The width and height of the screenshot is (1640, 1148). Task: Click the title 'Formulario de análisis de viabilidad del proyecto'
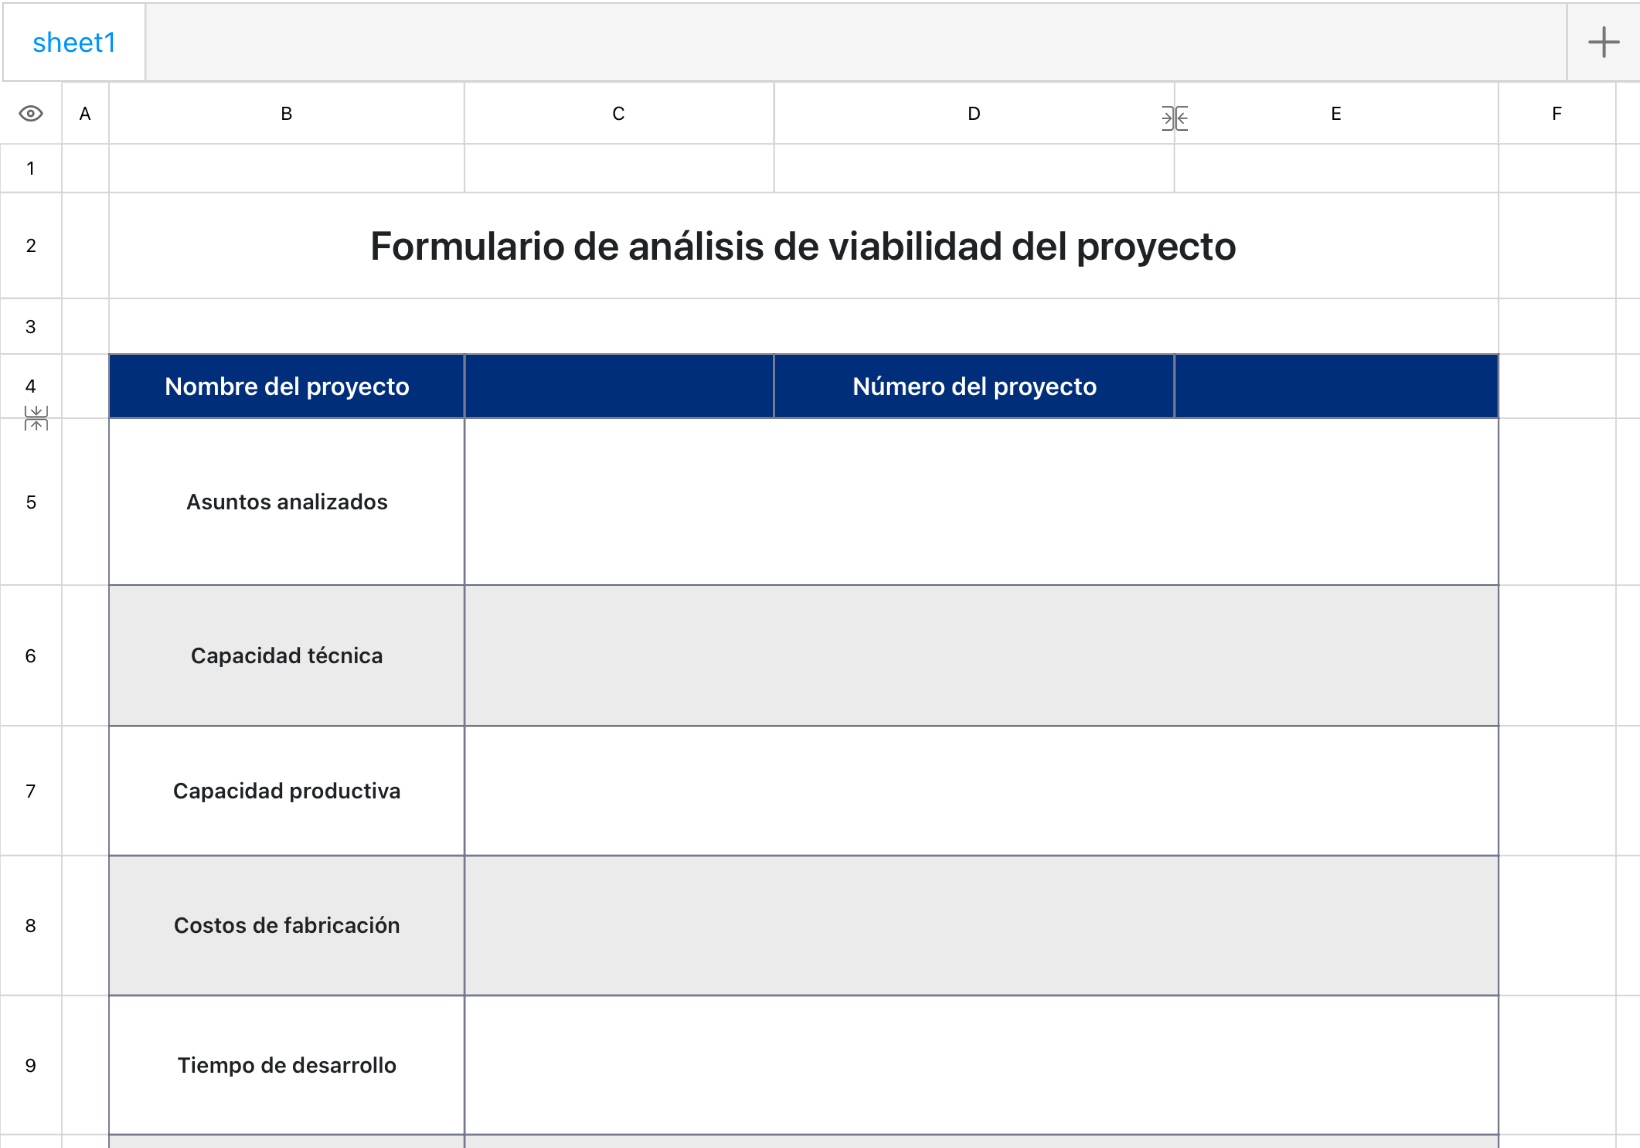click(x=803, y=246)
